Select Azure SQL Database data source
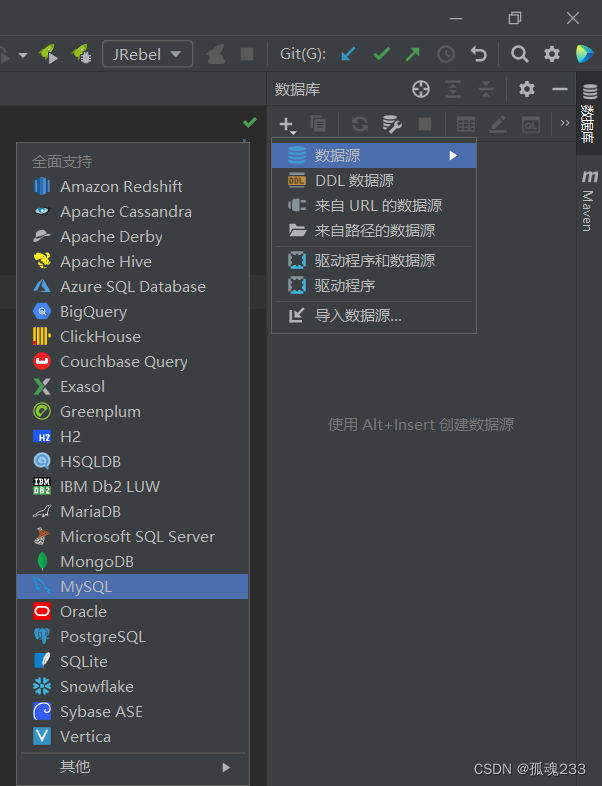The width and height of the screenshot is (602, 786). point(132,287)
